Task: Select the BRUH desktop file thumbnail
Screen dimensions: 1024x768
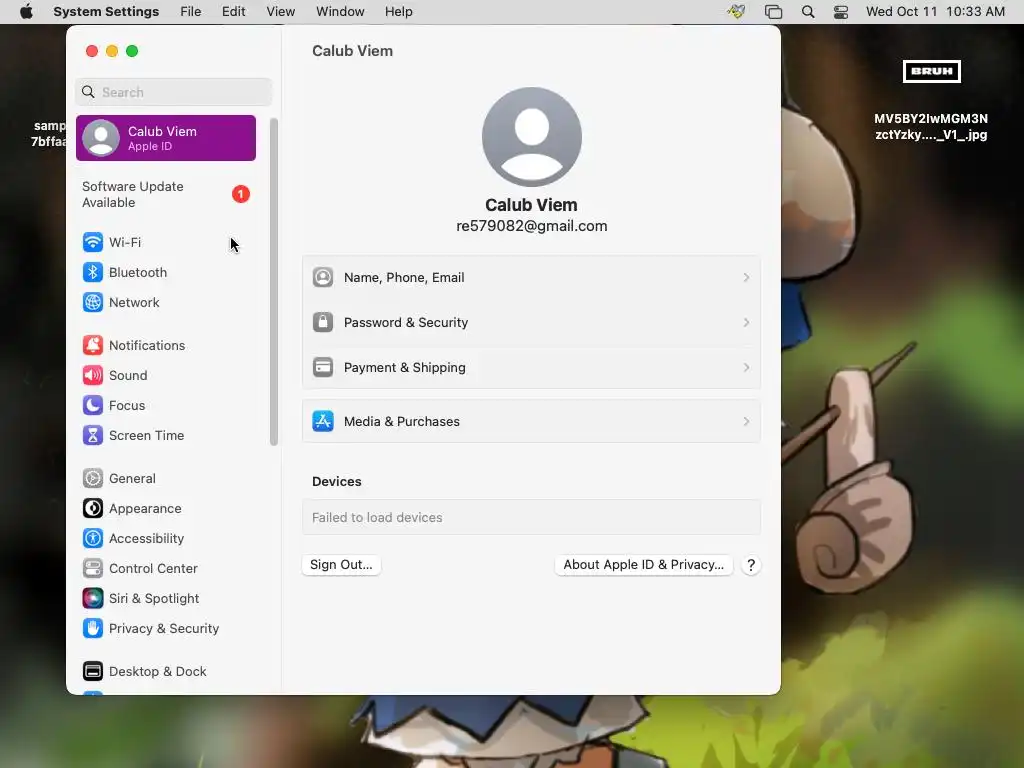Action: [931, 71]
